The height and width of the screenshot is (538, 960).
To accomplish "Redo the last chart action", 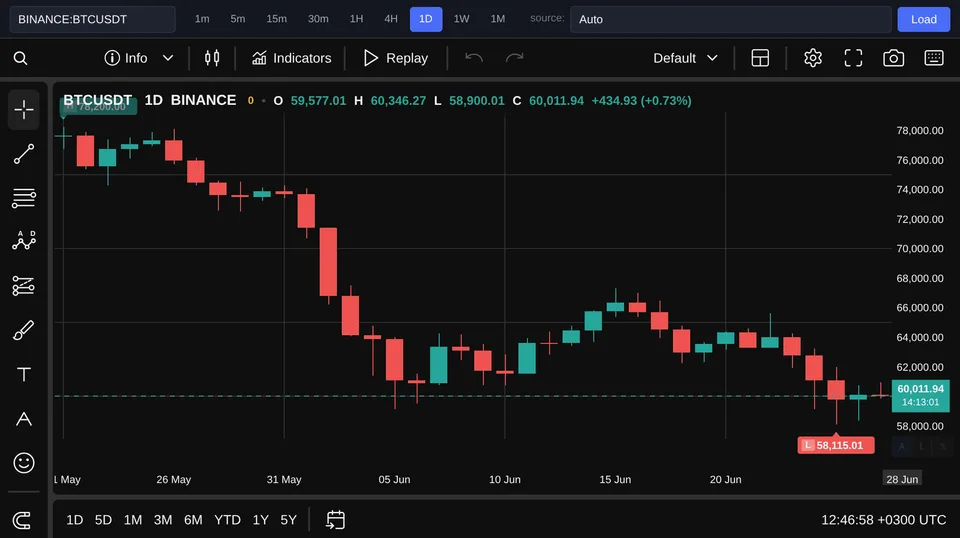I will (514, 58).
